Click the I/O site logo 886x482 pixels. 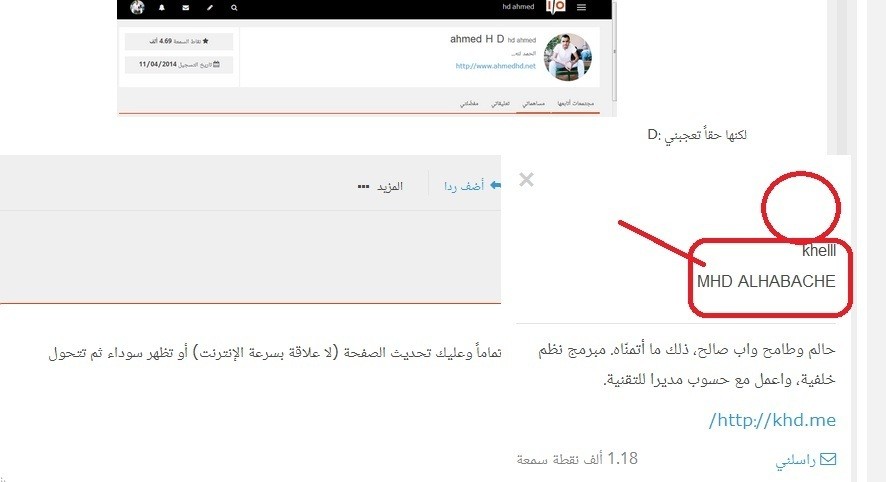[x=555, y=7]
